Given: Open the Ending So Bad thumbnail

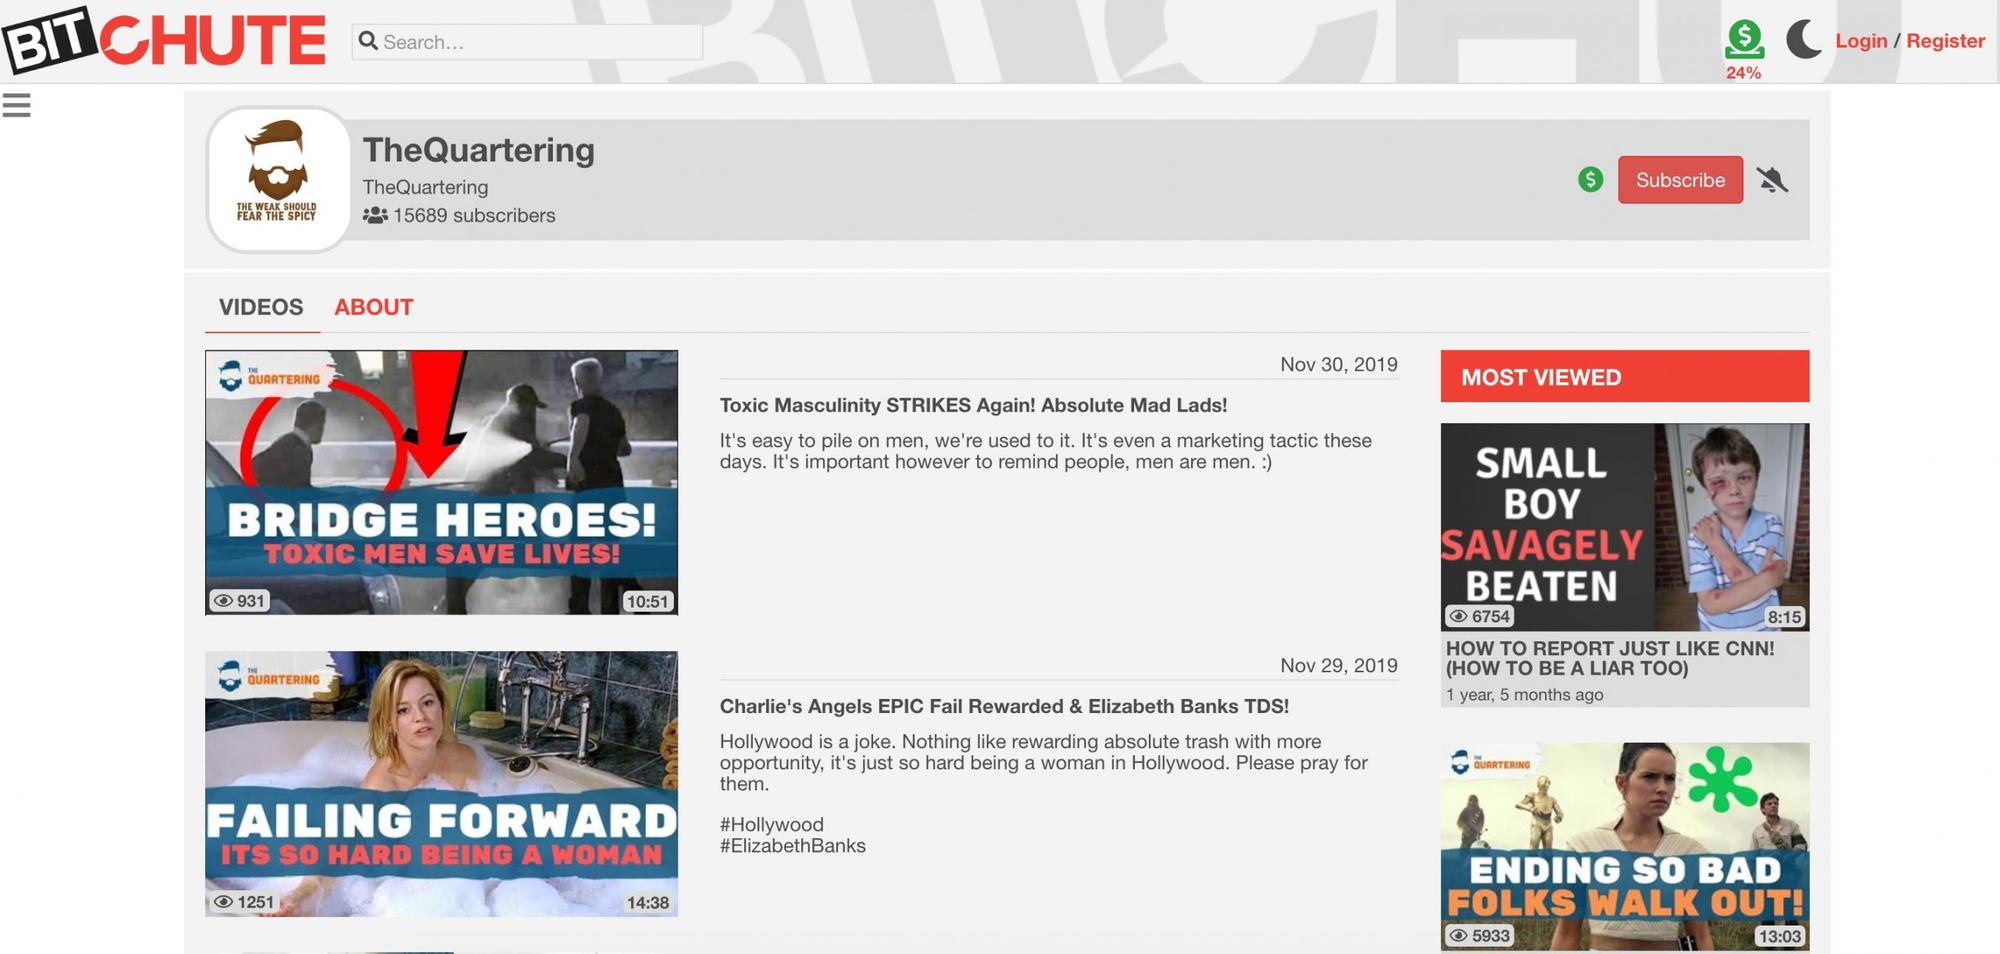Looking at the screenshot, I should tap(1625, 846).
